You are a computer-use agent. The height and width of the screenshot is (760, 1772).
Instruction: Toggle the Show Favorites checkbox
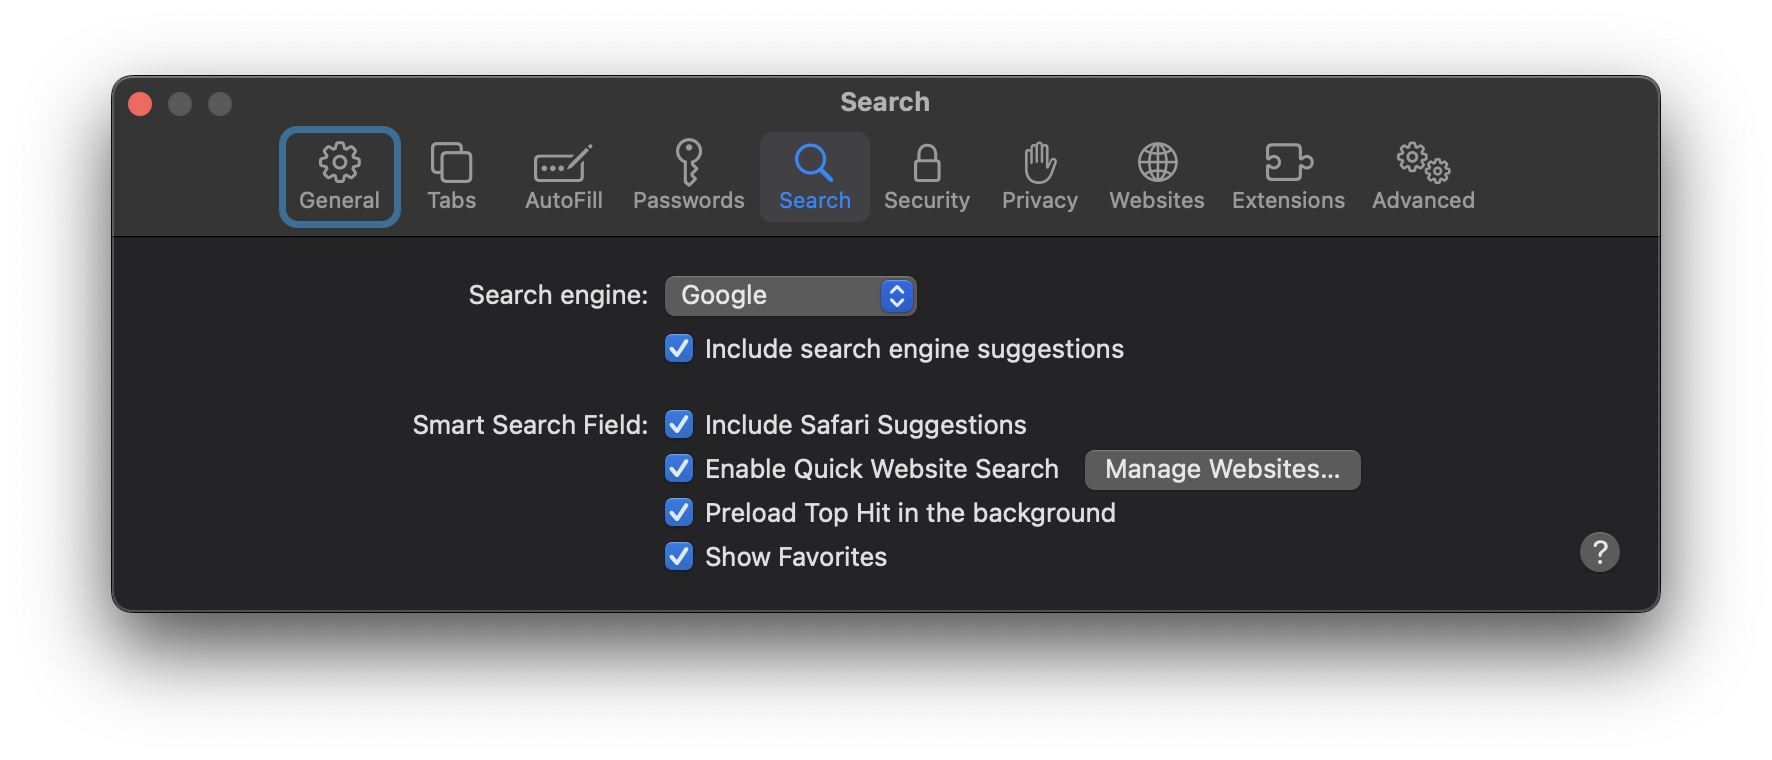[679, 556]
